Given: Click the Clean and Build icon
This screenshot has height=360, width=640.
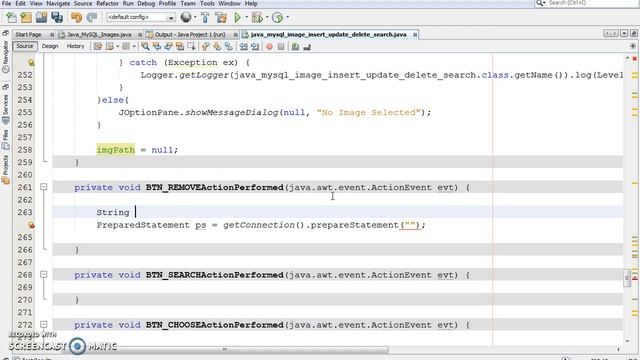Looking at the screenshot, I should tap(221, 17).
